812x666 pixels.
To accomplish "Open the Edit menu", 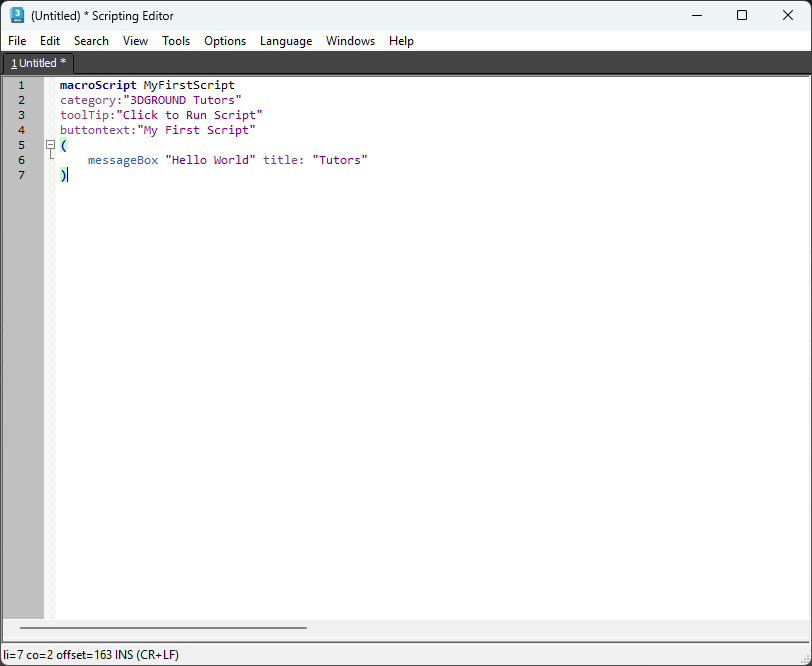I will pyautogui.click(x=50, y=41).
